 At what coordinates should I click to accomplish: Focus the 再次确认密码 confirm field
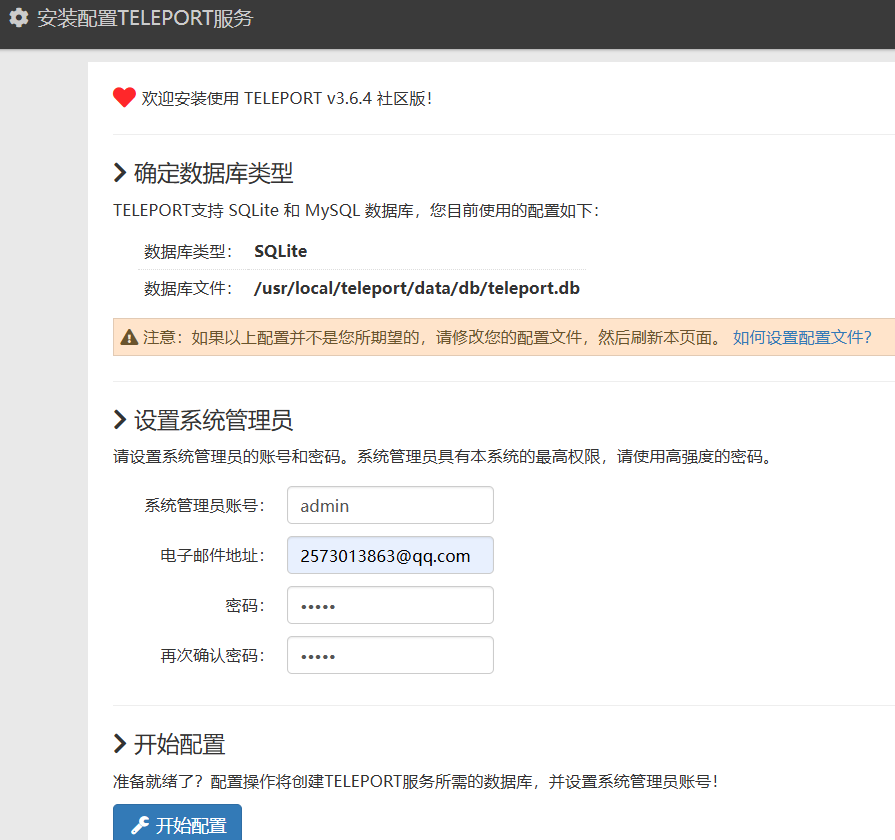tap(390, 655)
